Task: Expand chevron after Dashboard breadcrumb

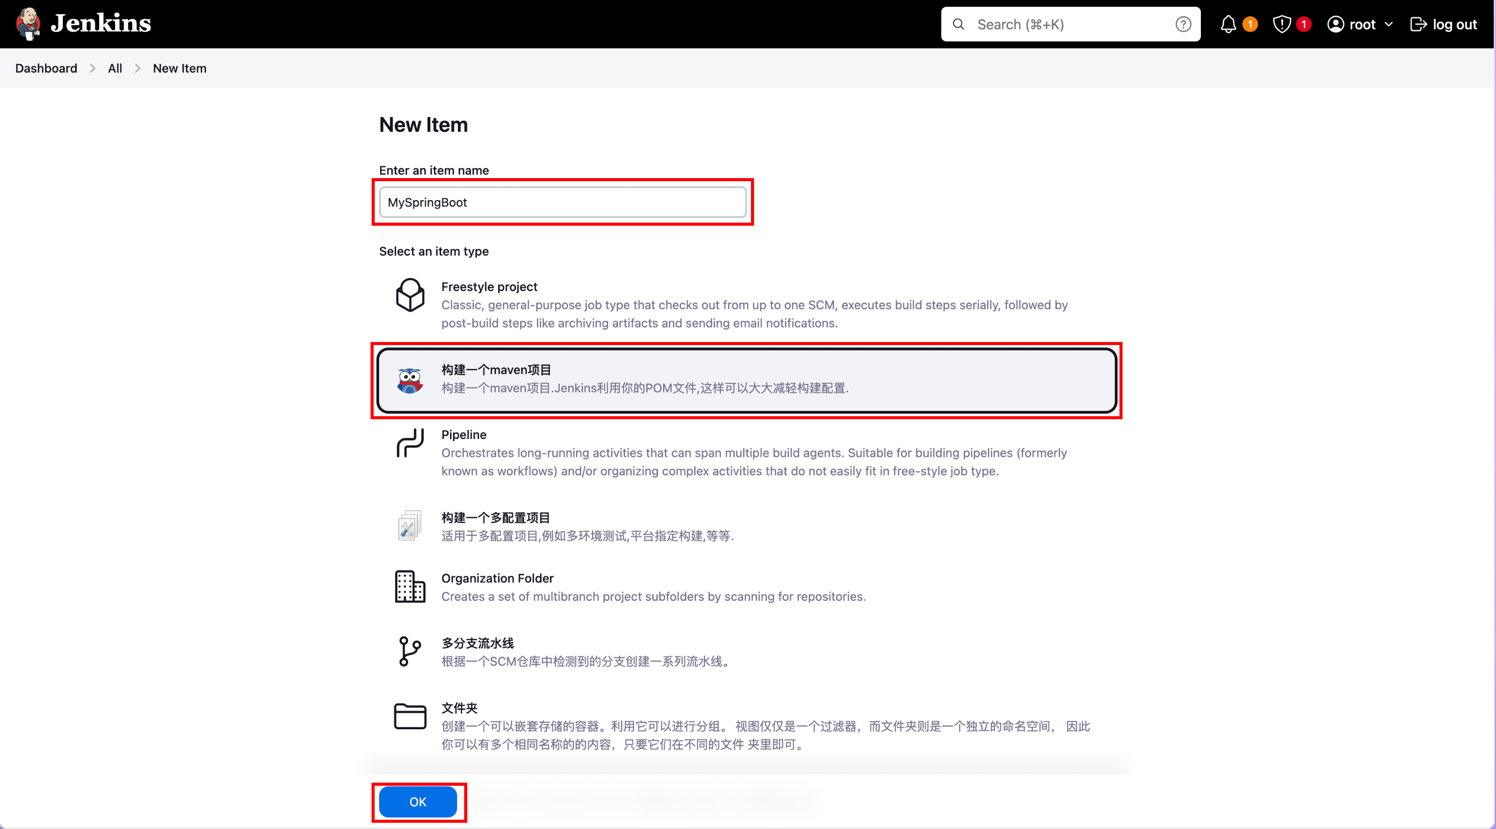Action: [93, 68]
